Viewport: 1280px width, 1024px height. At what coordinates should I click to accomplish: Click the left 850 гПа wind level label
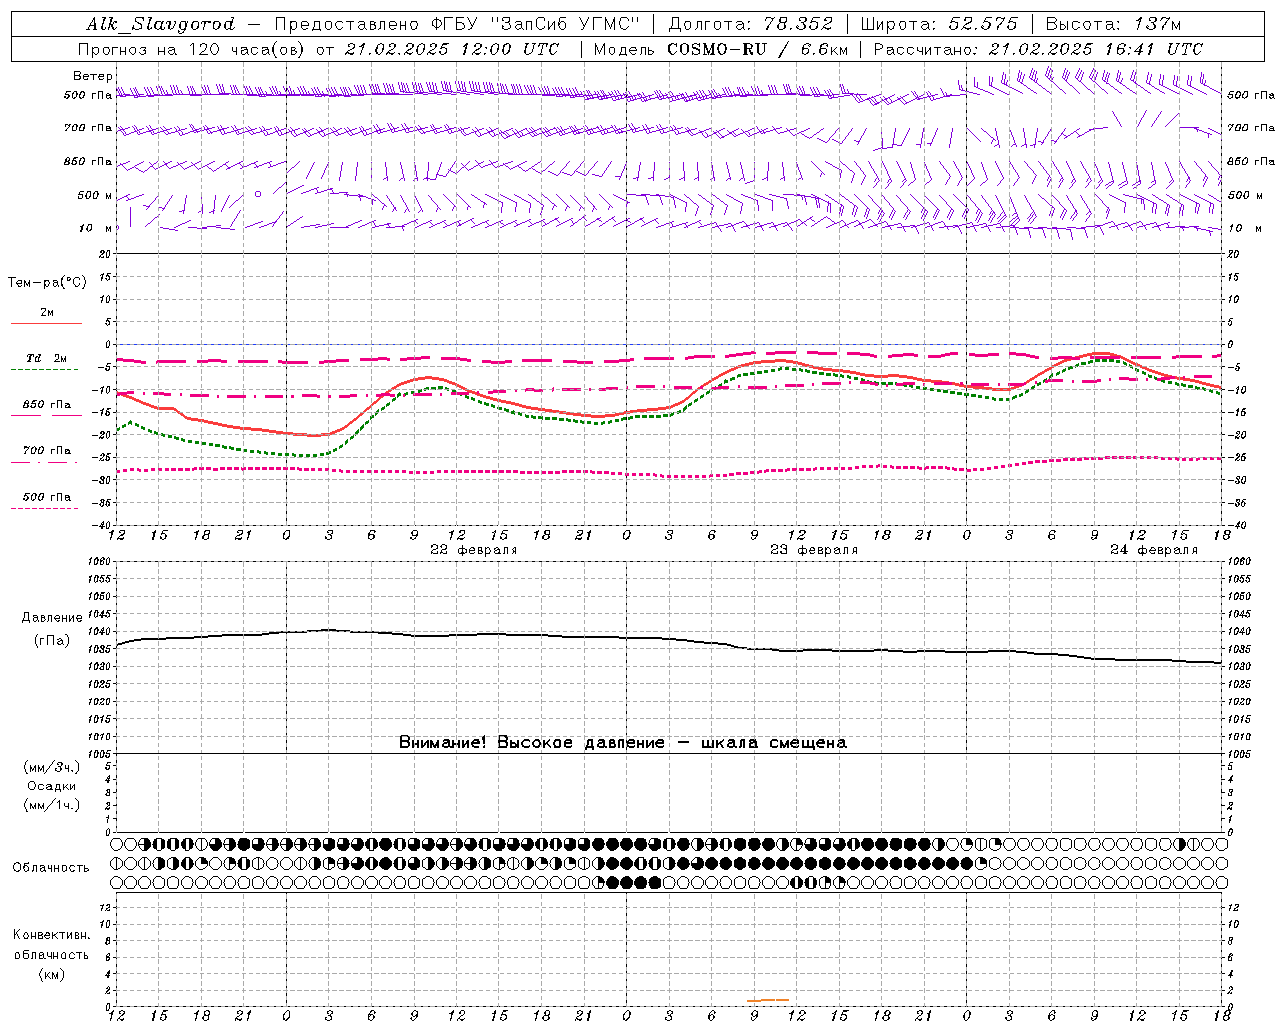click(x=88, y=161)
